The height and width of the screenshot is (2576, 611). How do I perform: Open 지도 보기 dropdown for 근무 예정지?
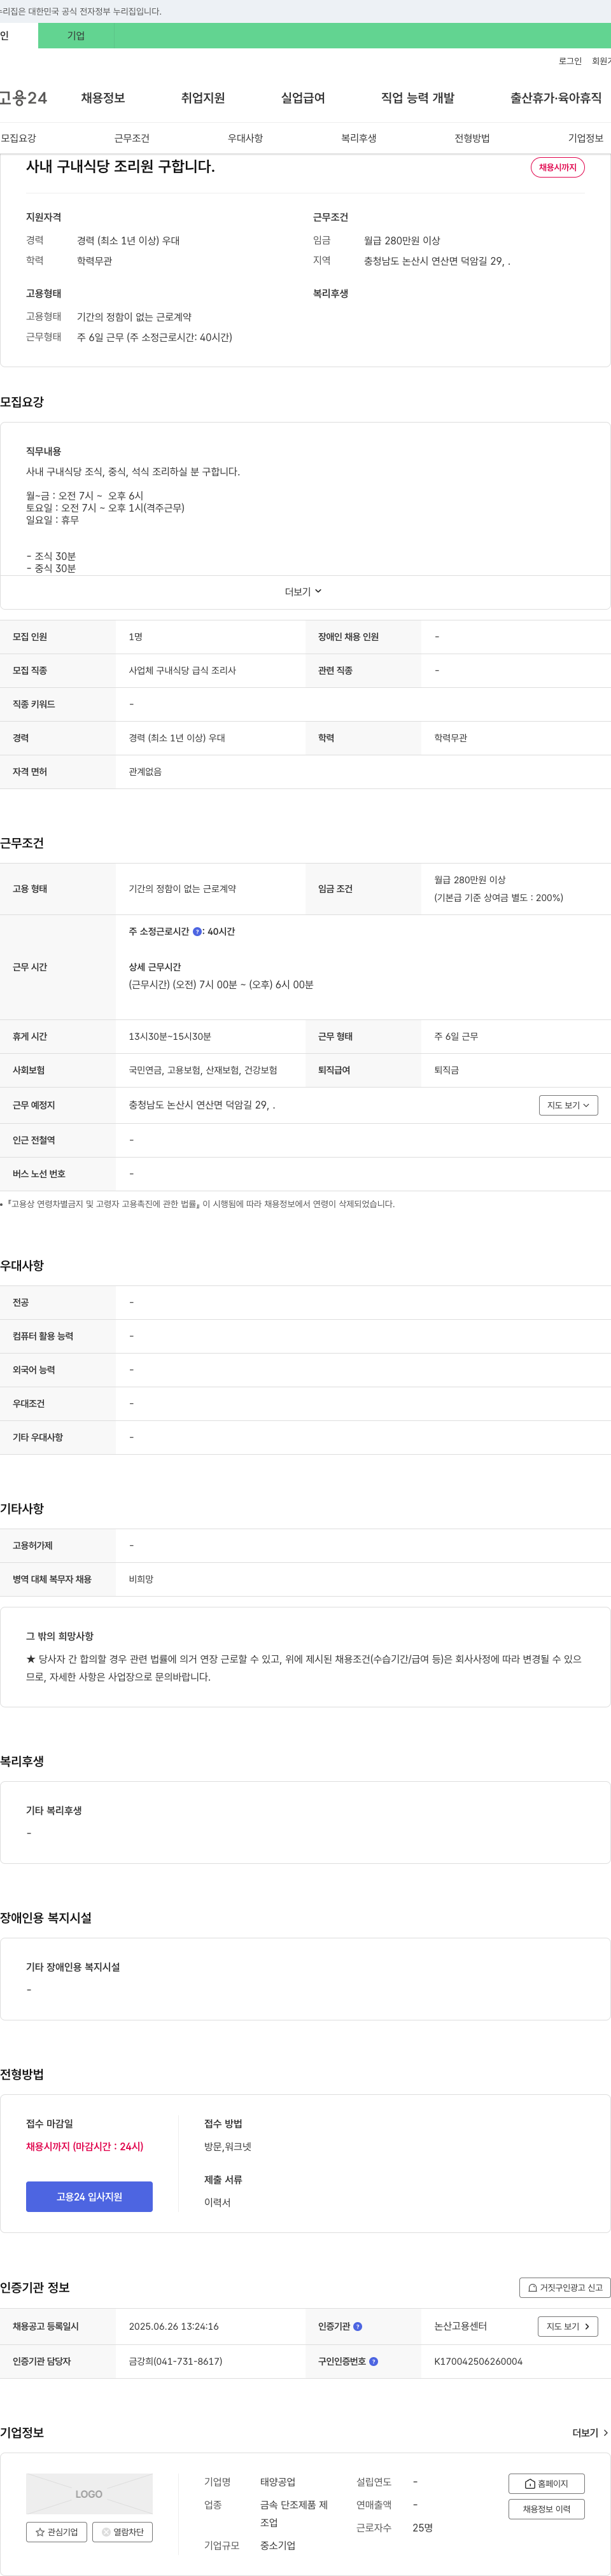pos(568,1105)
